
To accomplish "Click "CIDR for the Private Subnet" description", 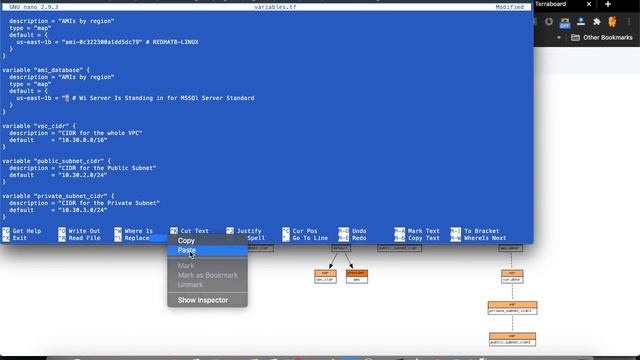I will click(x=109, y=203).
